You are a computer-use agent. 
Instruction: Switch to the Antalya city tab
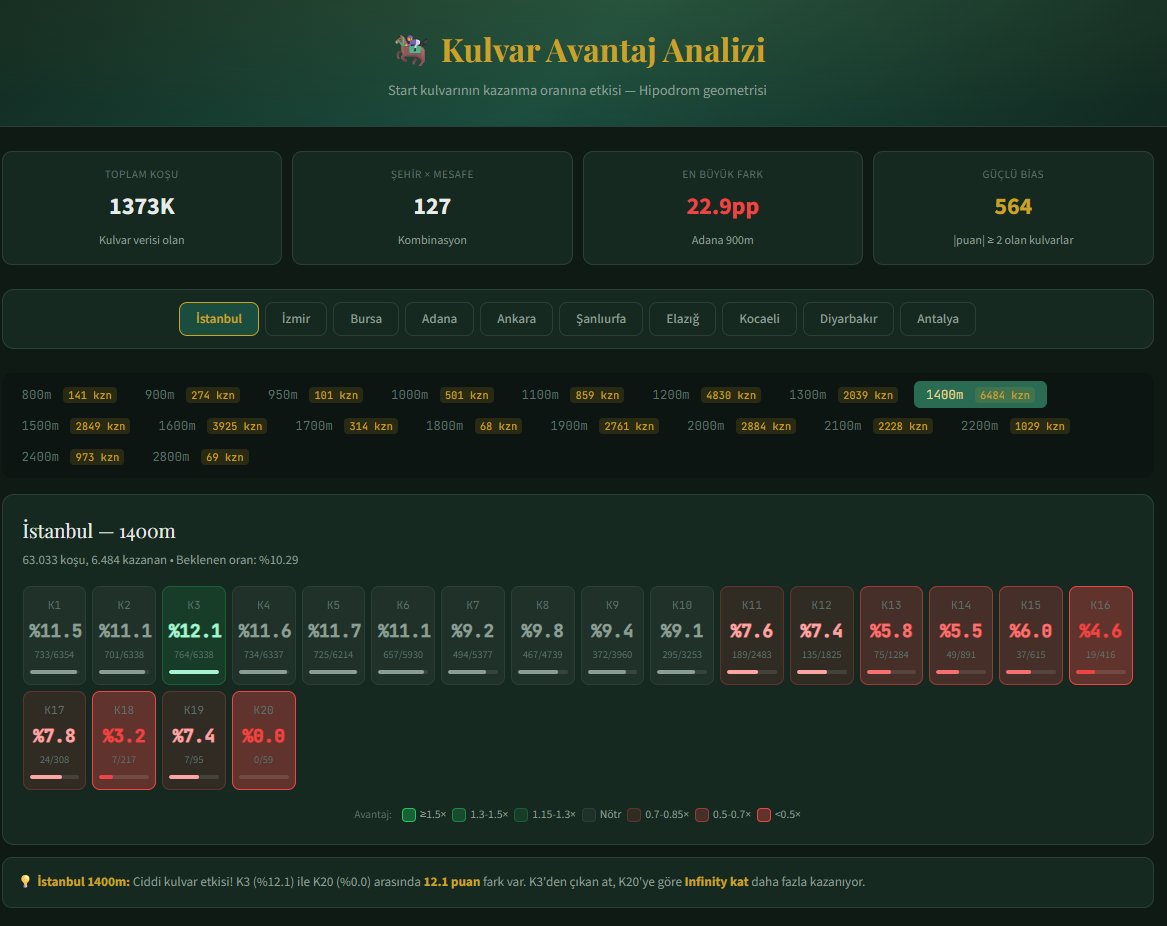938,319
